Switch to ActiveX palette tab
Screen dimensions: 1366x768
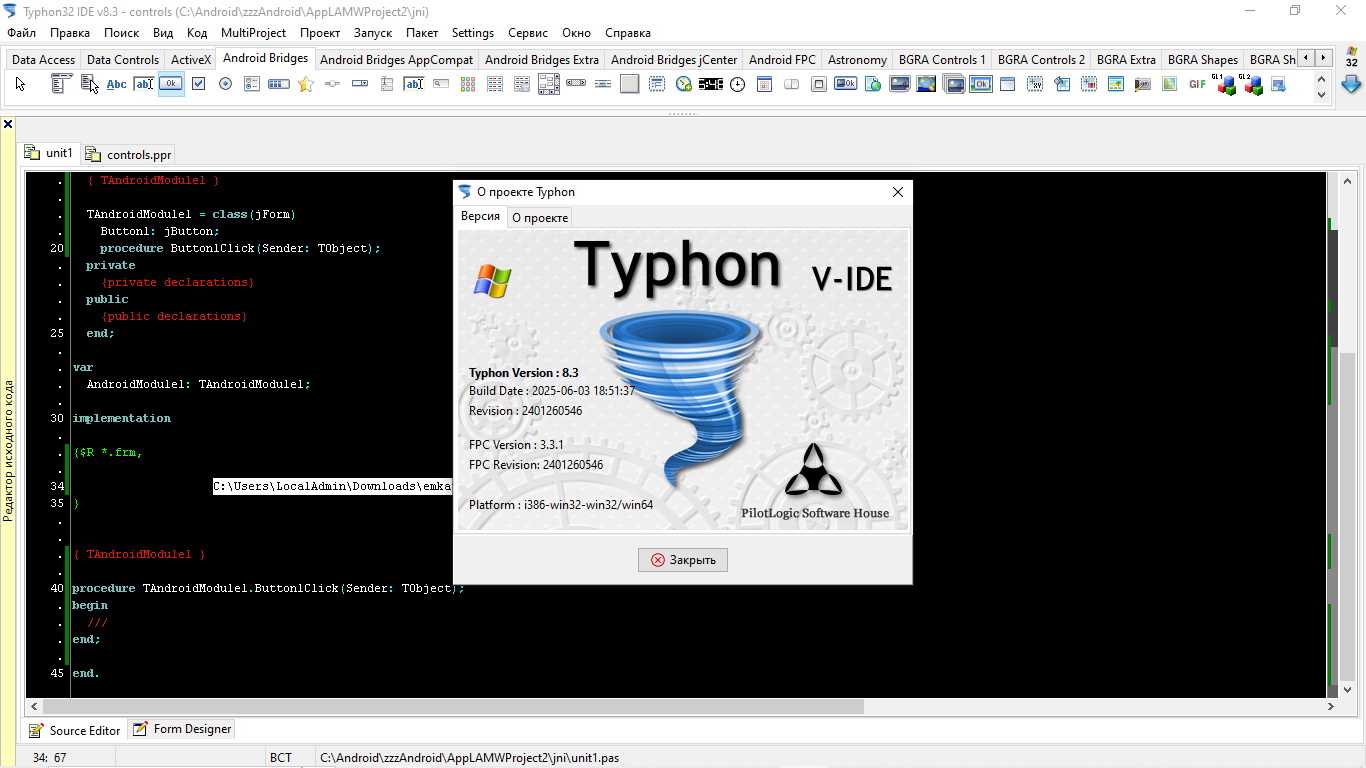pyautogui.click(x=191, y=59)
